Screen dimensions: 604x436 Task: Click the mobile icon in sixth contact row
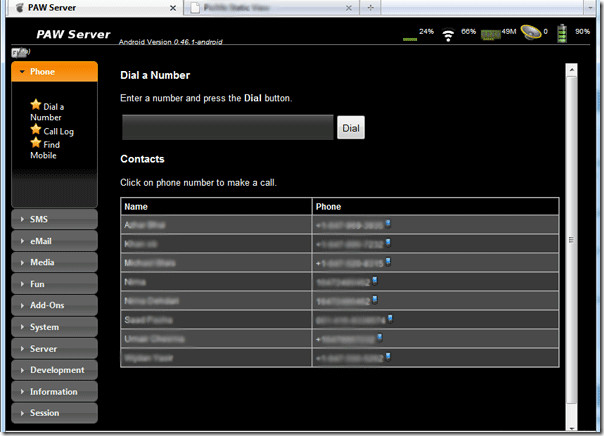click(x=390, y=318)
